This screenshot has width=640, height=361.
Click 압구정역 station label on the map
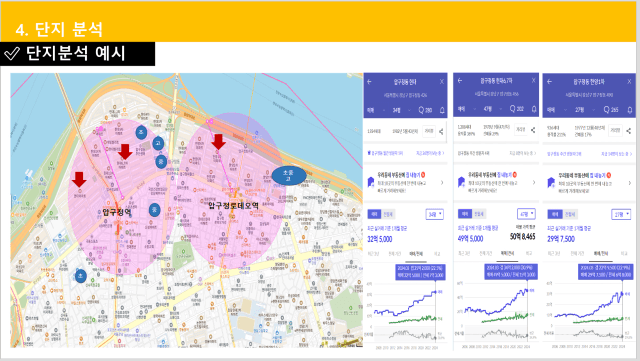[x=117, y=212]
